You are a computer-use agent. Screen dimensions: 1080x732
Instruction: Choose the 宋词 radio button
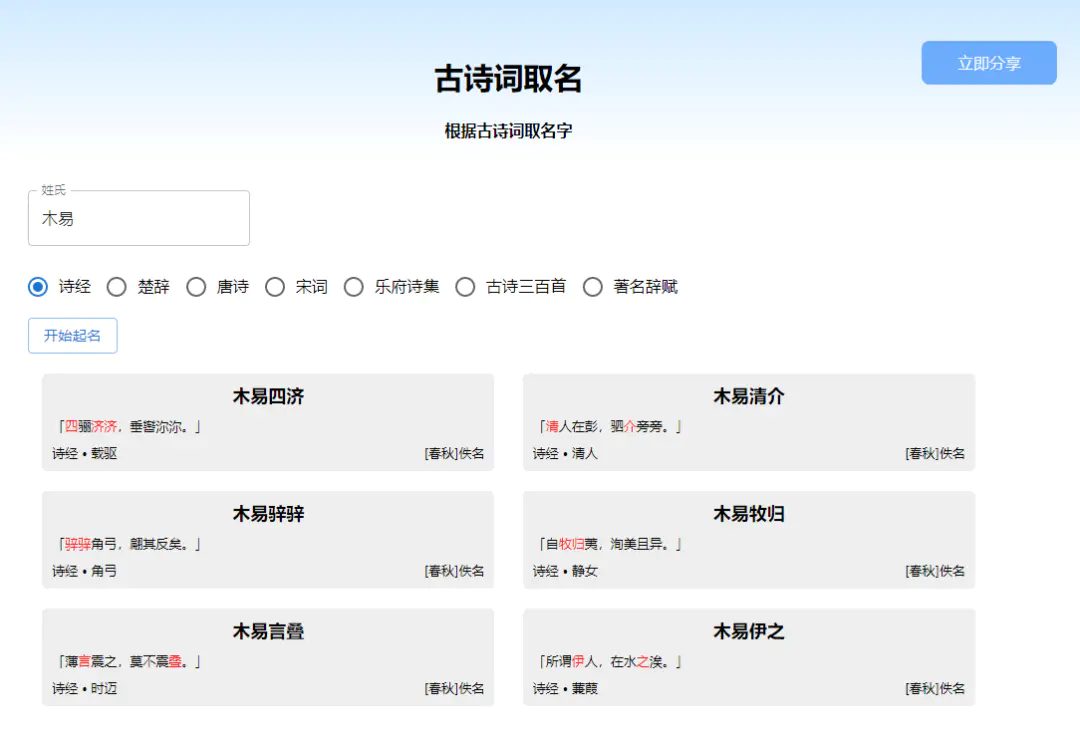point(275,287)
